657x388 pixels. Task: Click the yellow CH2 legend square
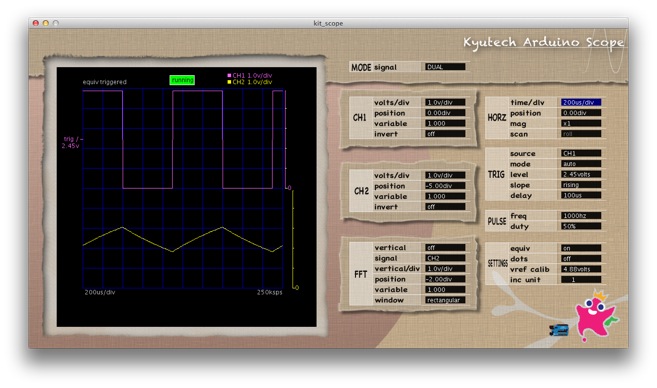tap(229, 82)
